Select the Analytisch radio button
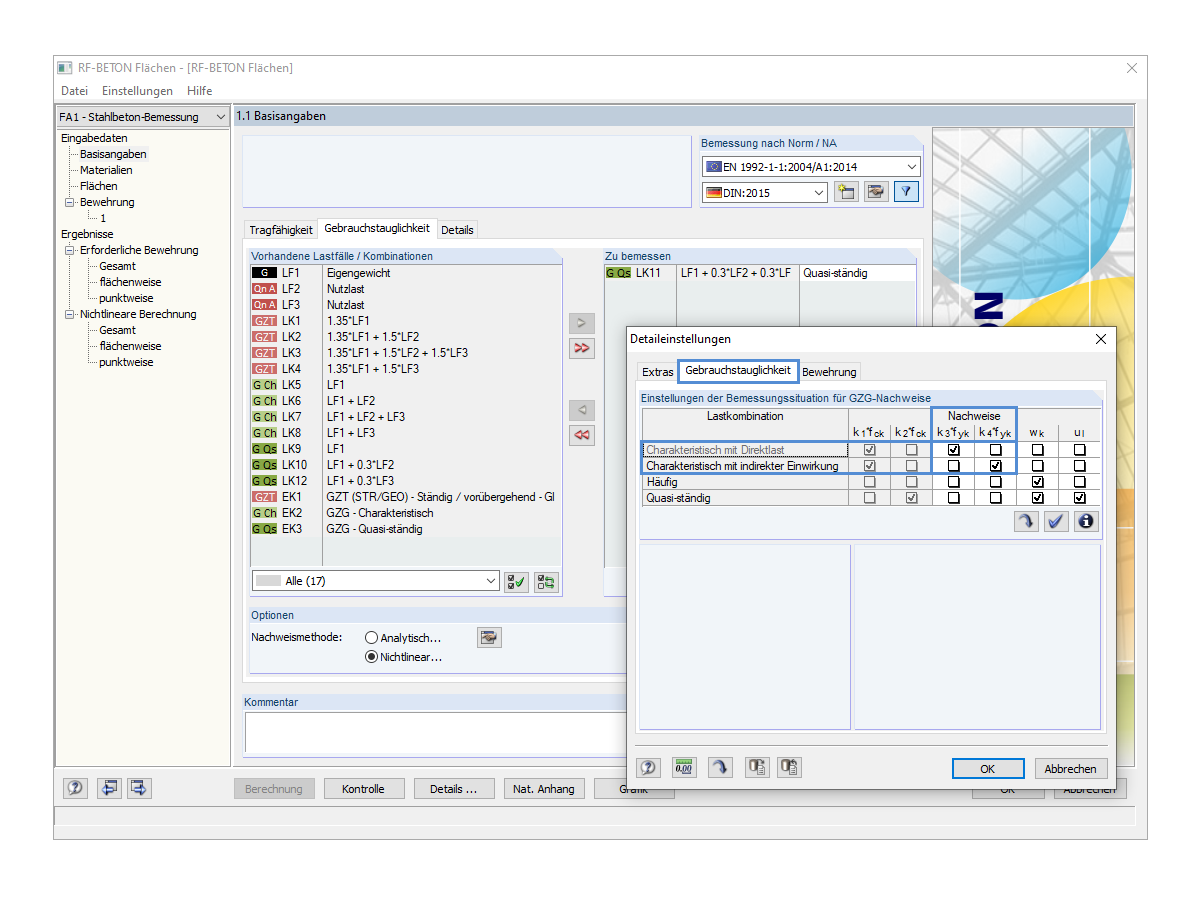This screenshot has height=900, width=1200. click(372, 637)
